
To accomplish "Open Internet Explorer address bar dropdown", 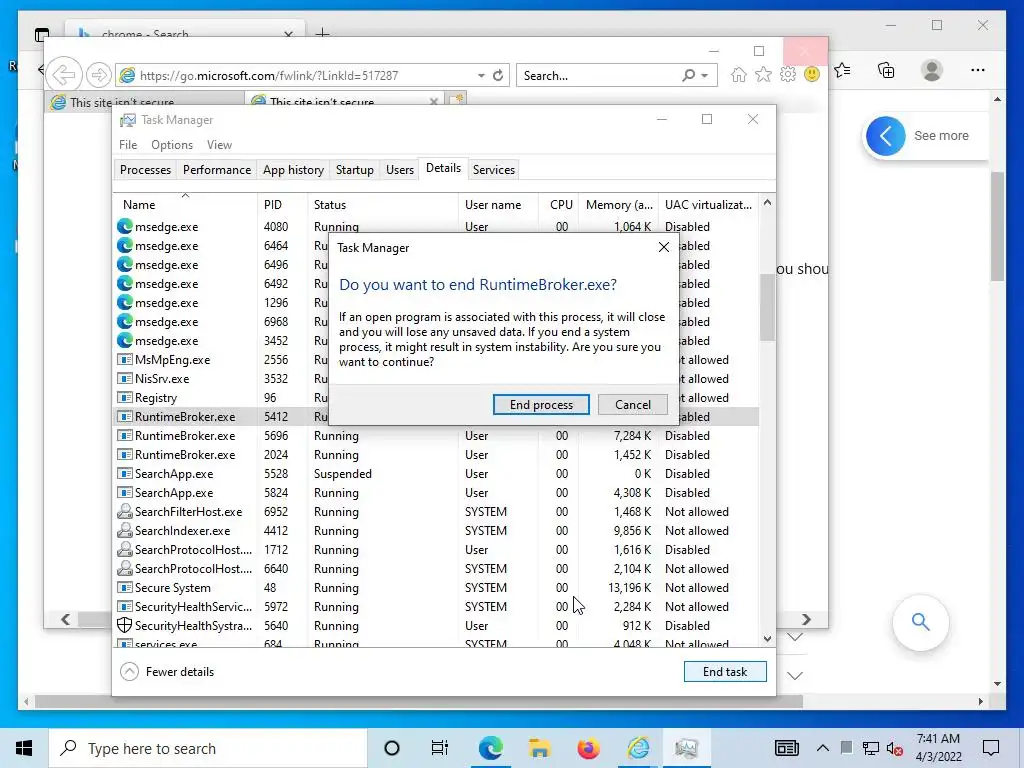I will click(481, 76).
